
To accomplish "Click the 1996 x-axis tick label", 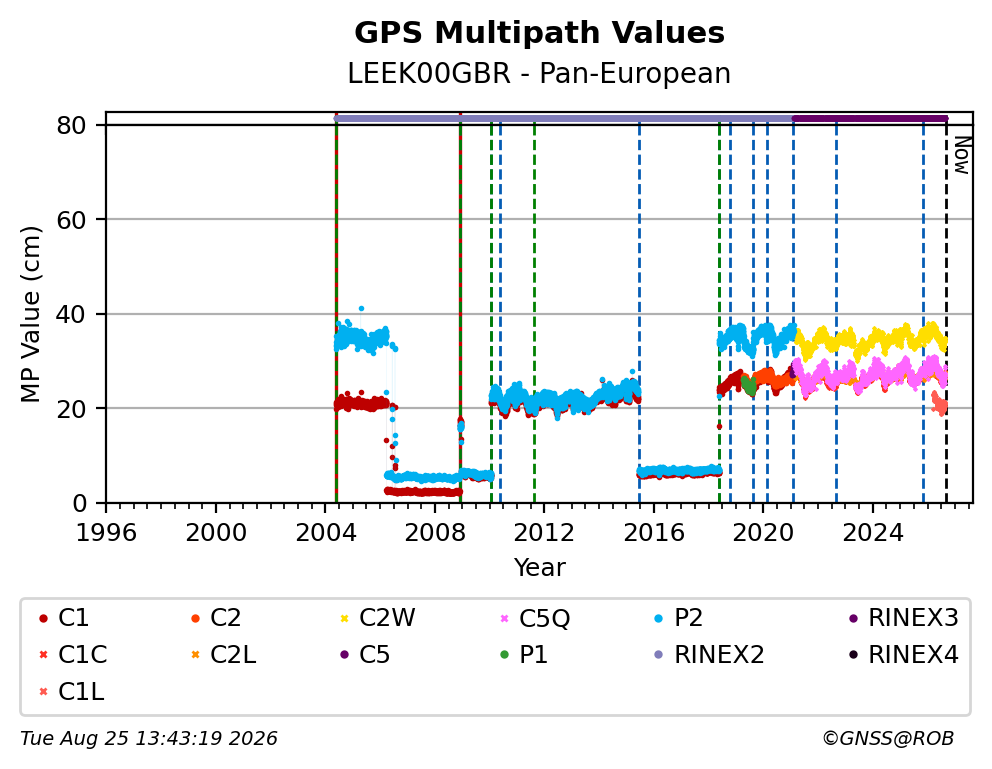I will (106, 533).
